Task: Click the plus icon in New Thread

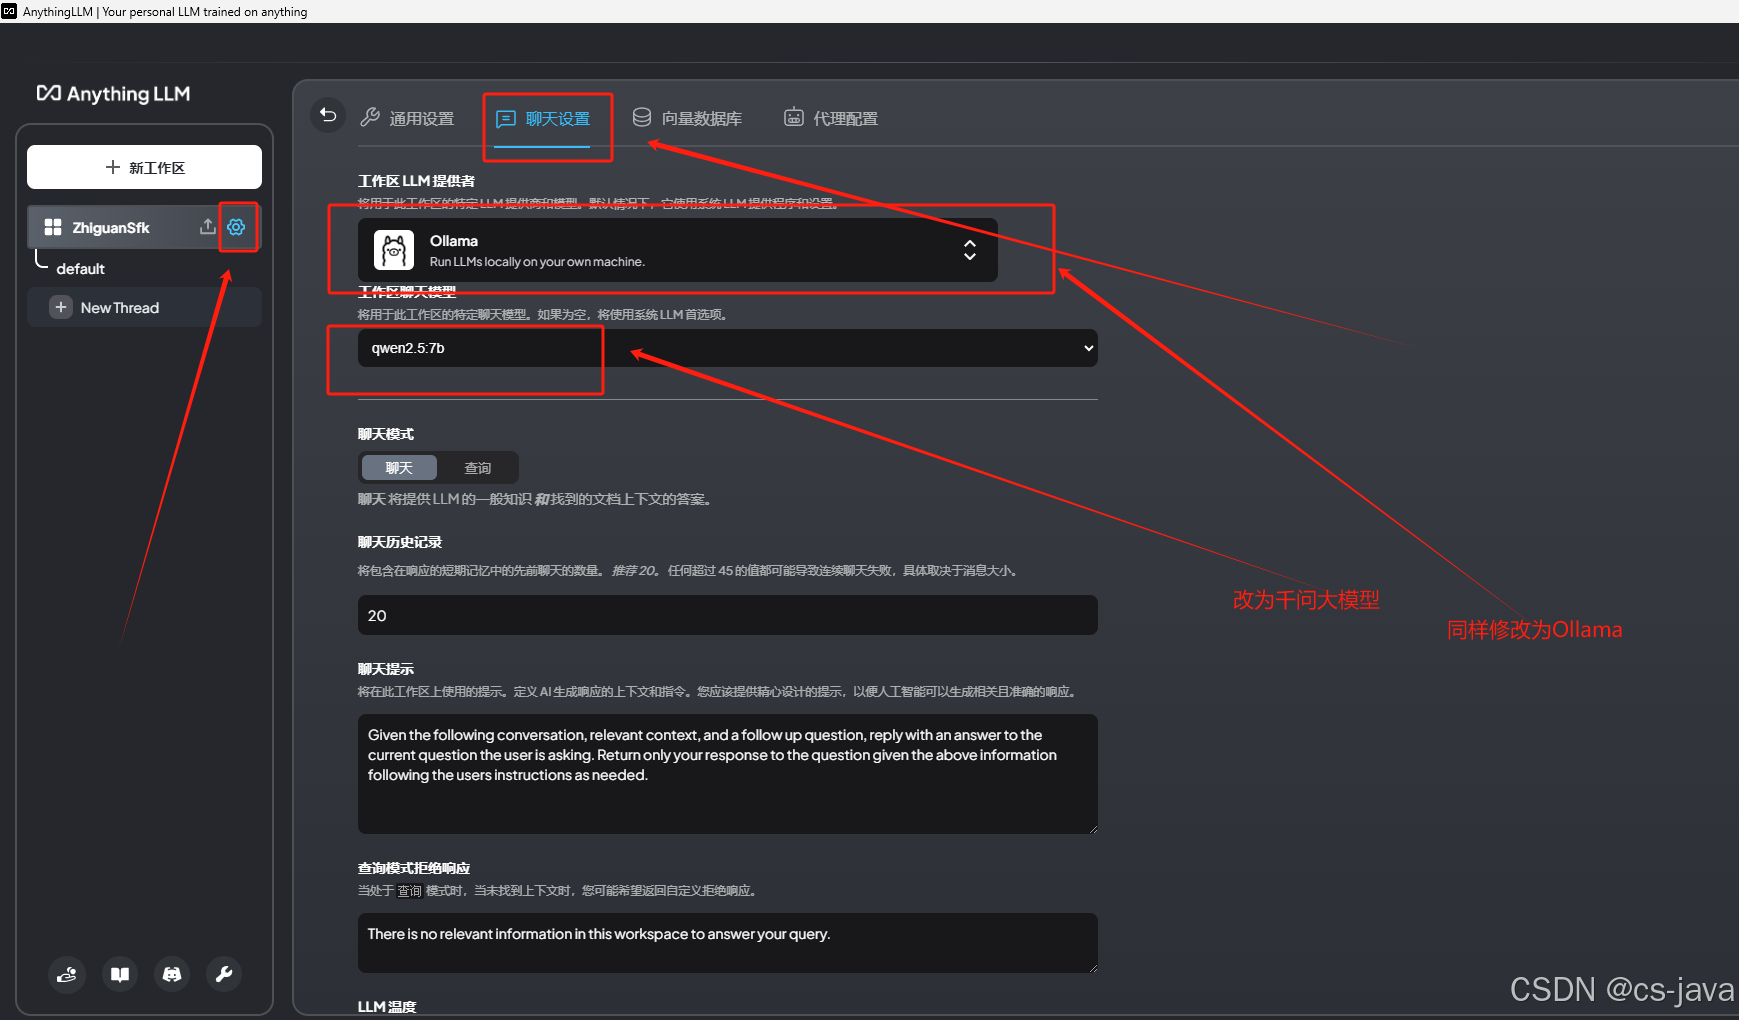Action: tap(61, 307)
